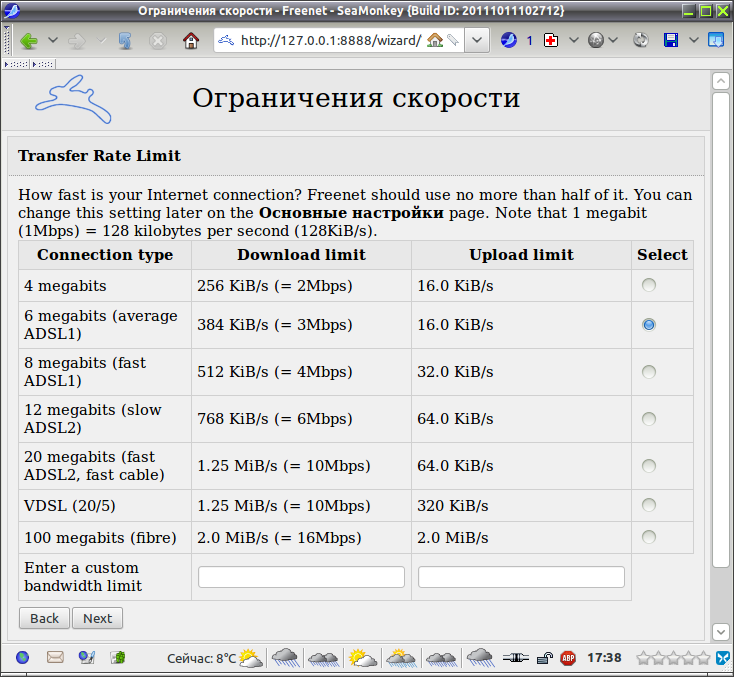This screenshot has height=677, width=734.
Task: Click the Freenet rabbit site icon in URL bar
Action: point(226,40)
